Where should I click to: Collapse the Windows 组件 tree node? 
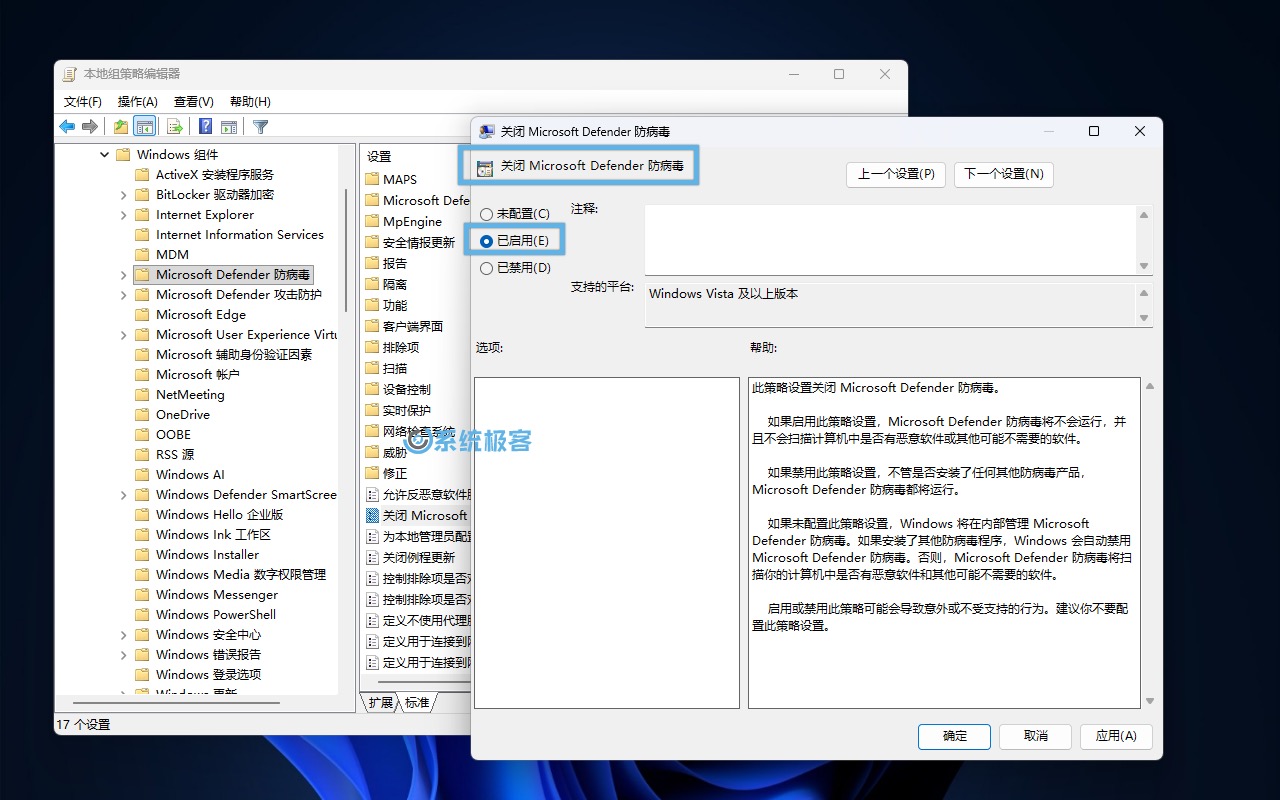click(x=104, y=155)
